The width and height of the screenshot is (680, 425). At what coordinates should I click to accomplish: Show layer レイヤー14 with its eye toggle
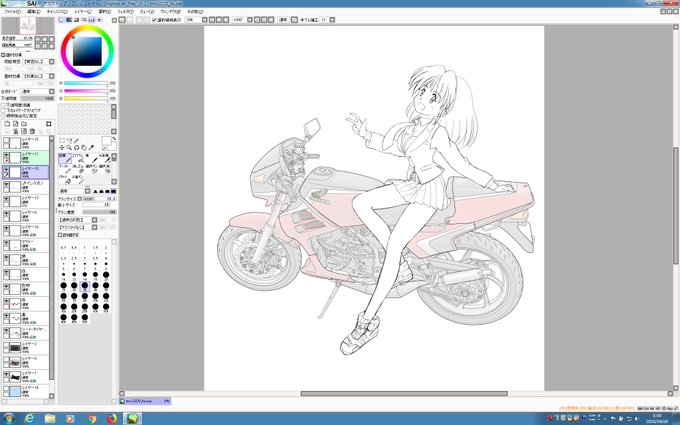coord(6,389)
